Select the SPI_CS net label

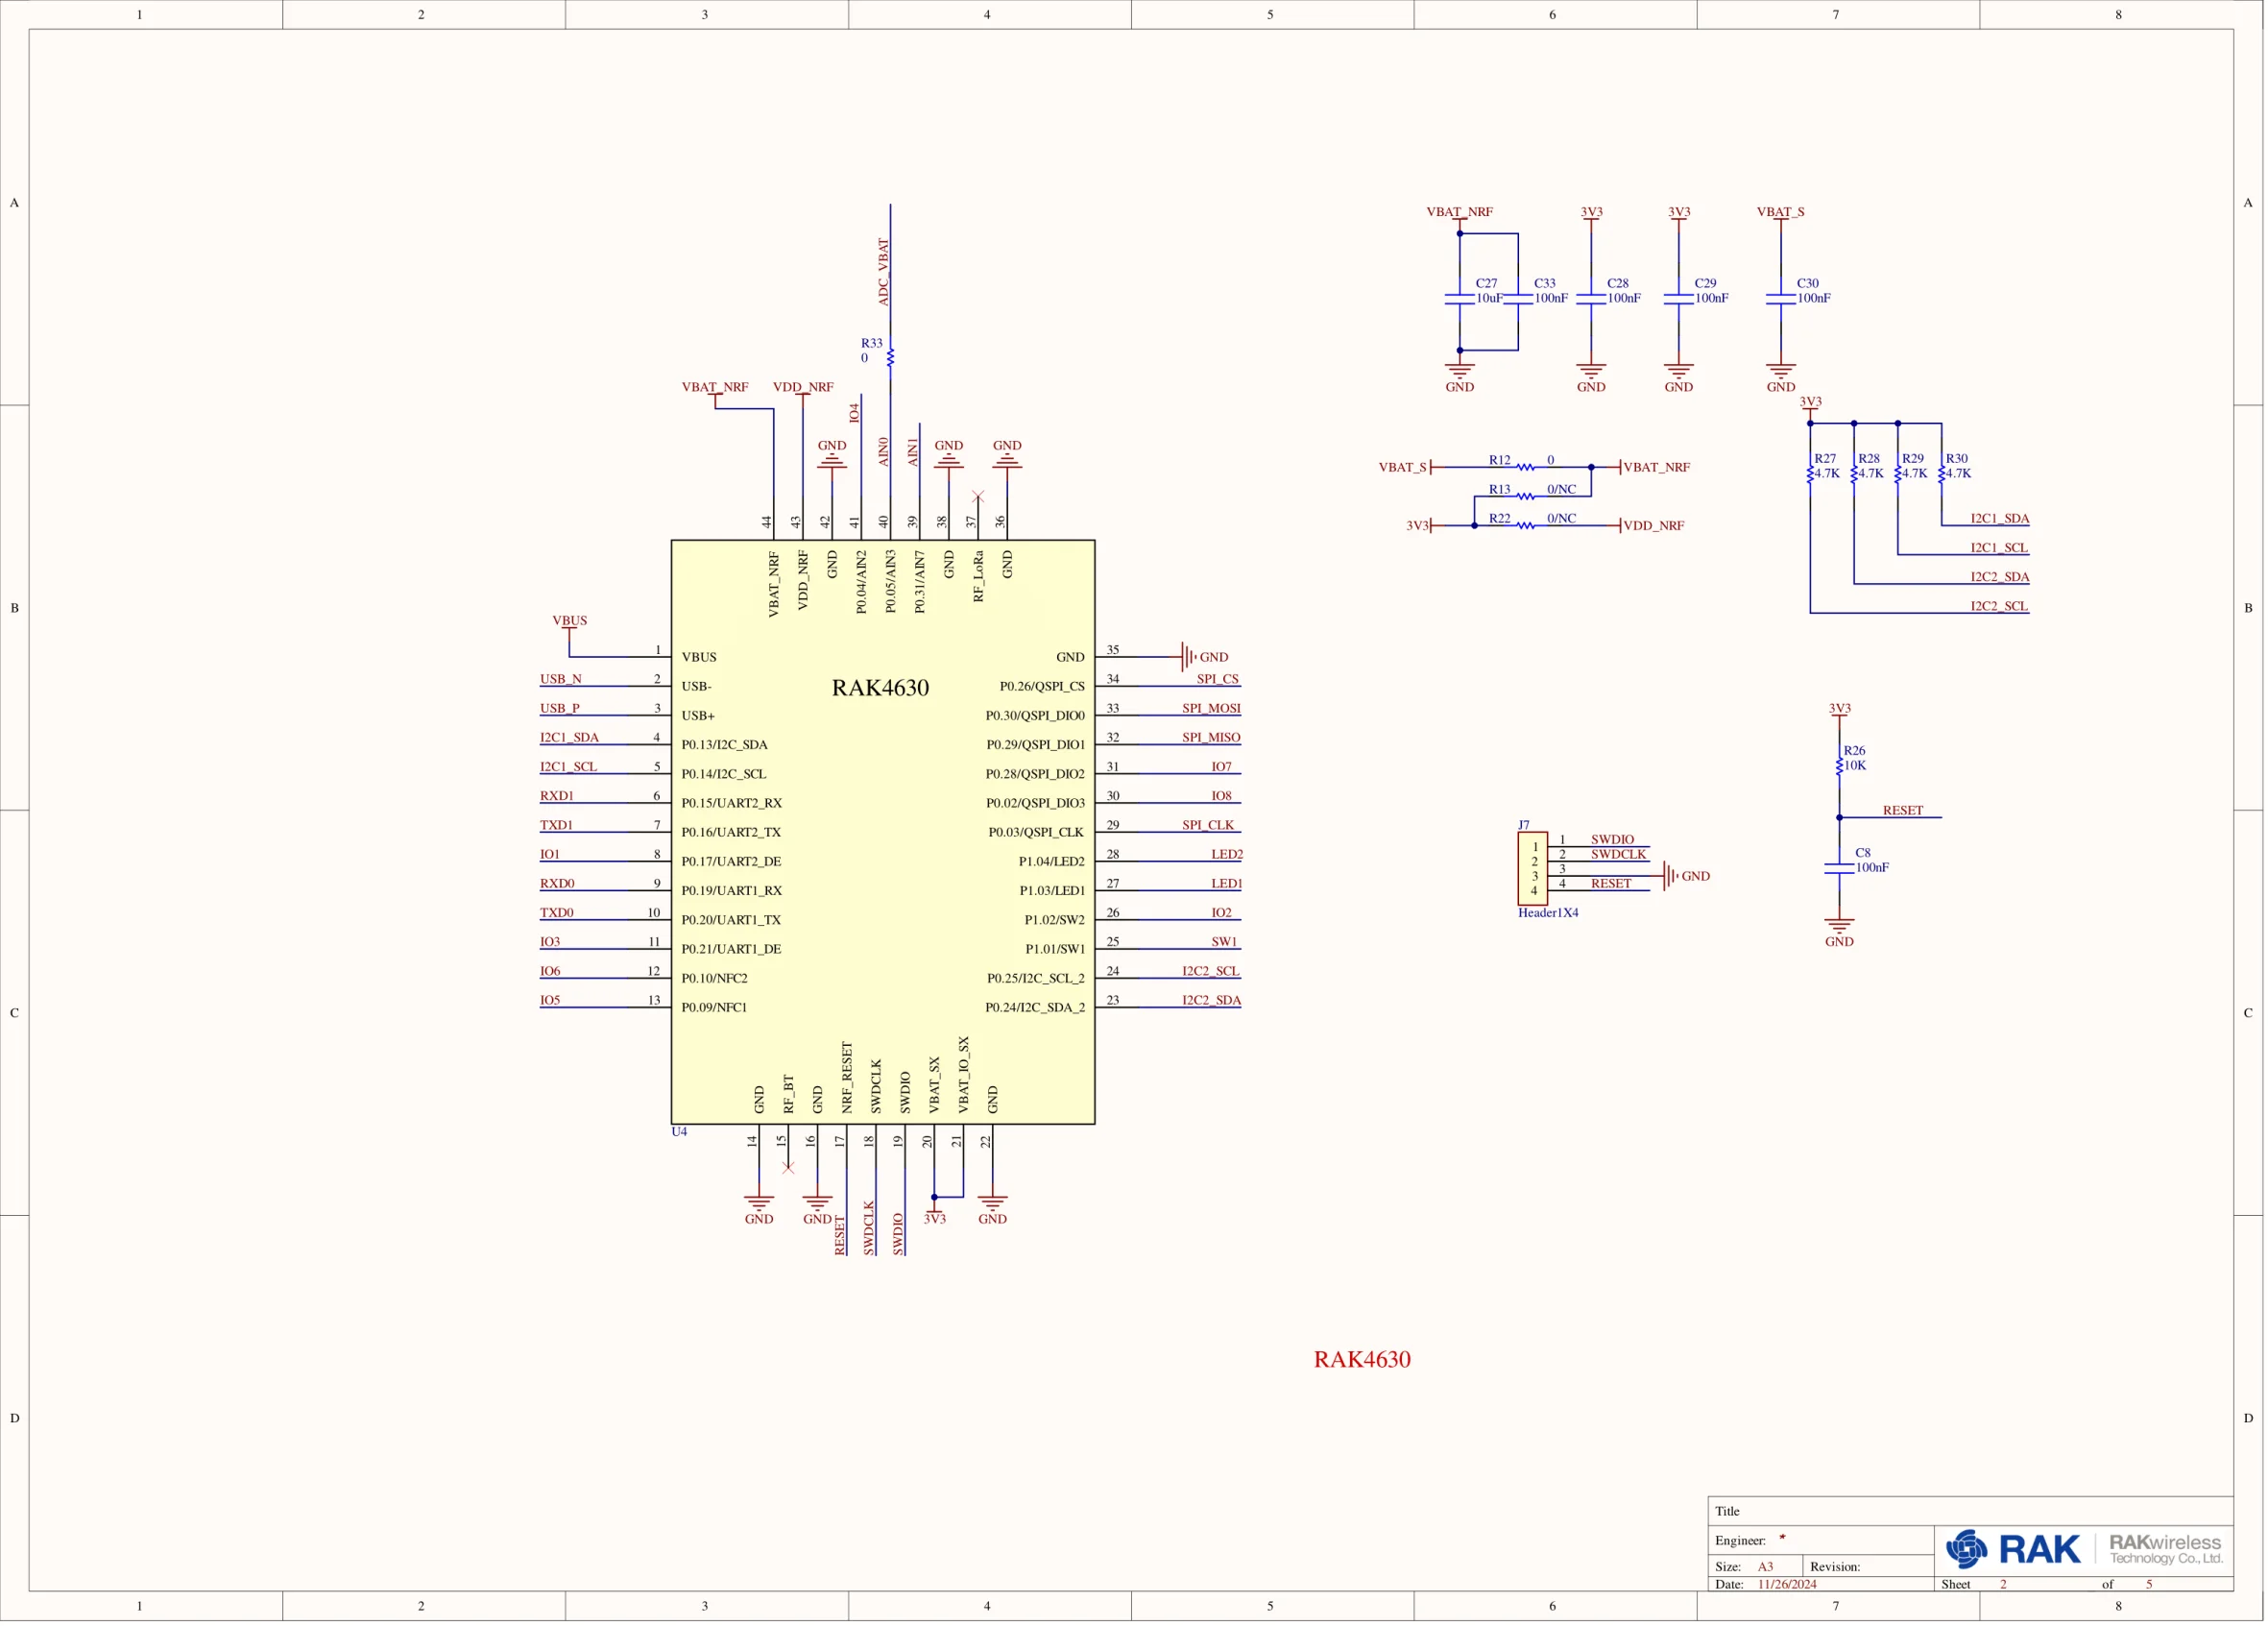tap(1217, 679)
